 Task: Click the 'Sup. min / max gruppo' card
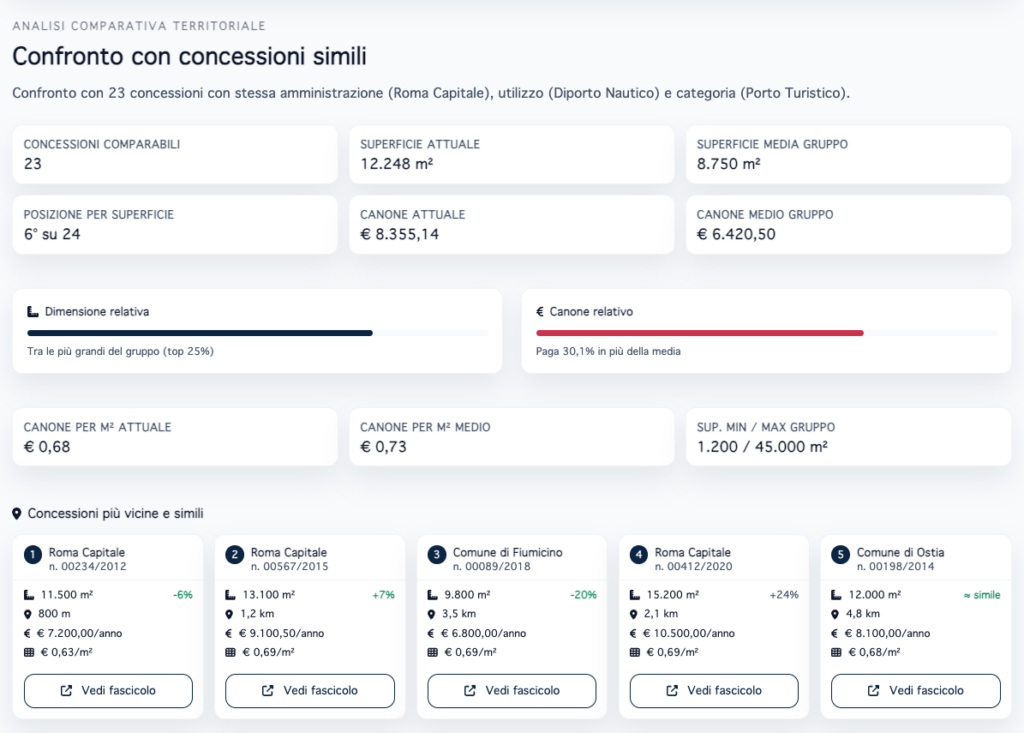[x=848, y=437]
